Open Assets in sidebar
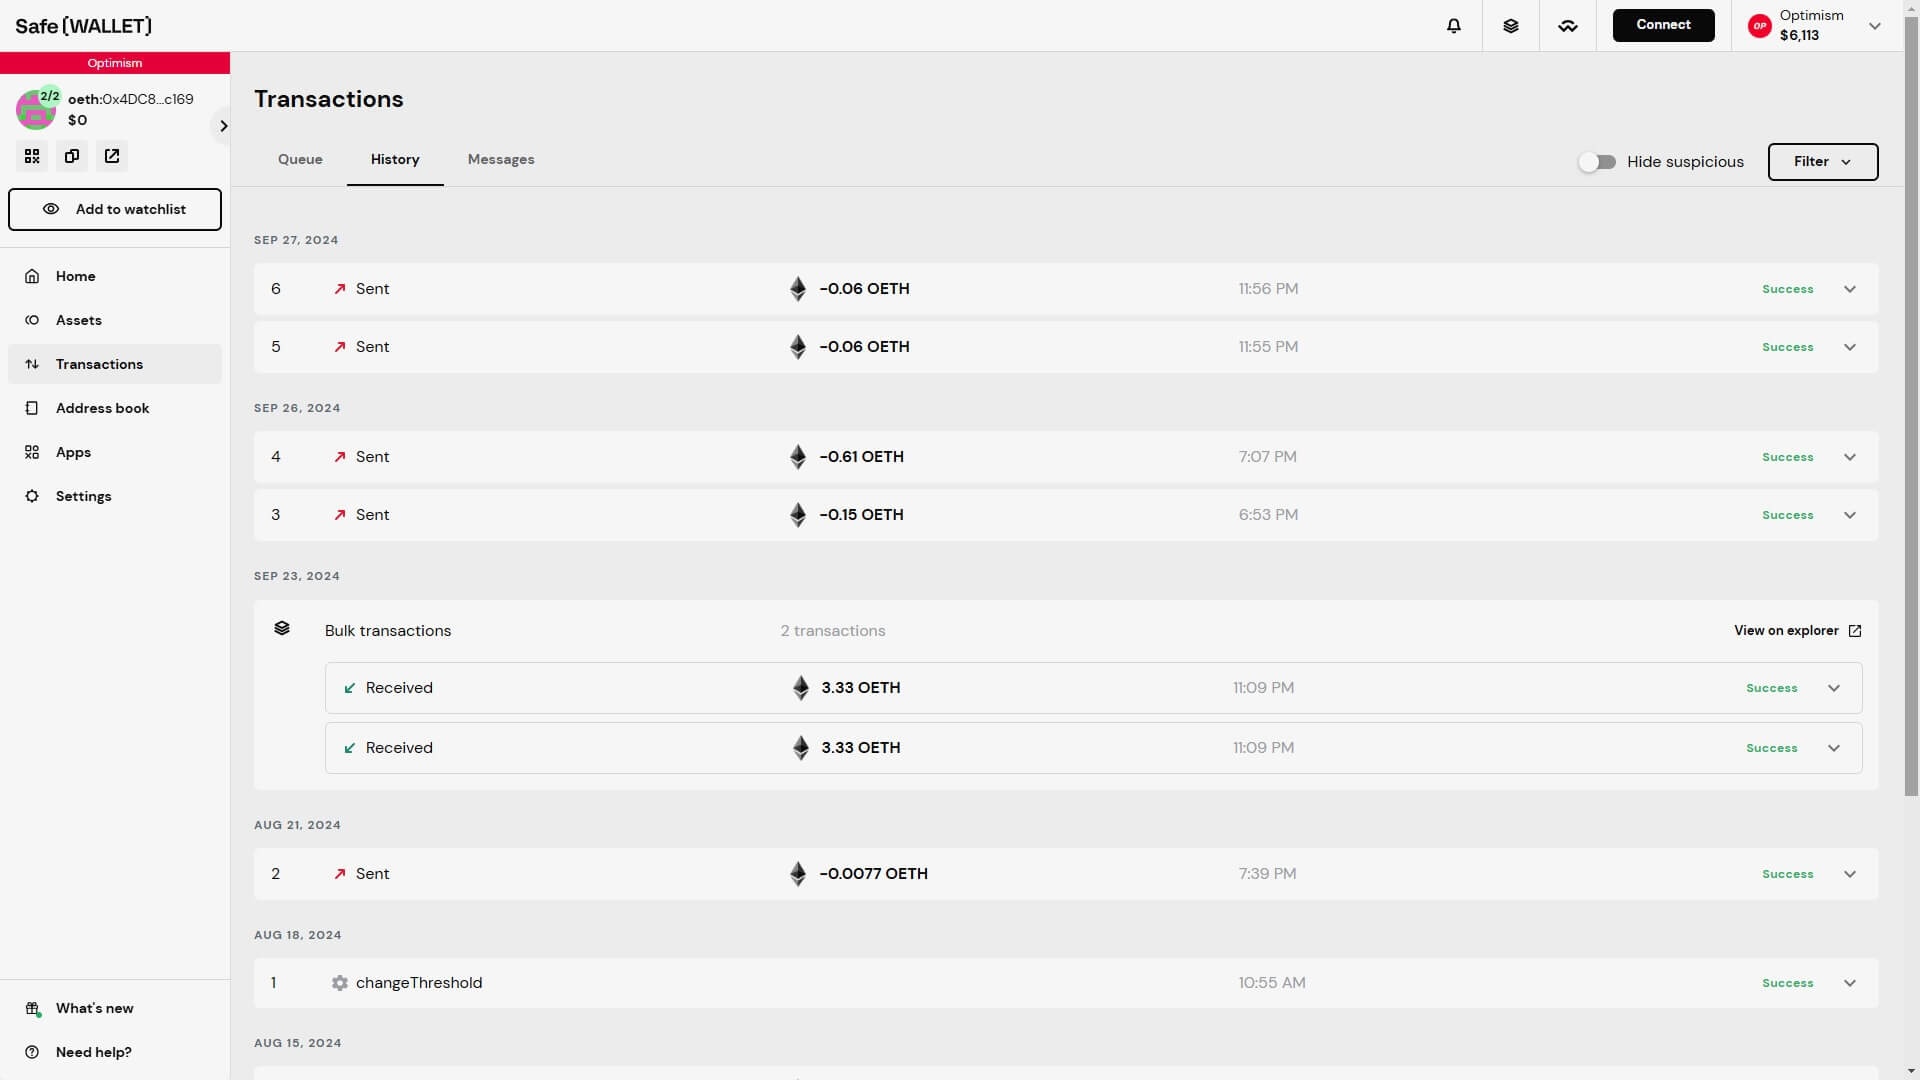The width and height of the screenshot is (1920, 1080). [x=115, y=320]
